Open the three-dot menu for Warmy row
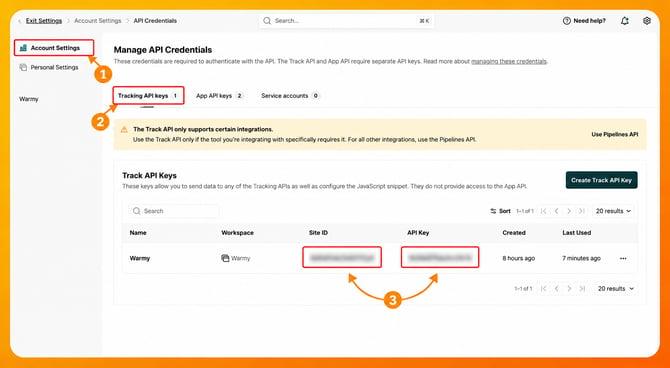670x368 pixels. coord(623,258)
